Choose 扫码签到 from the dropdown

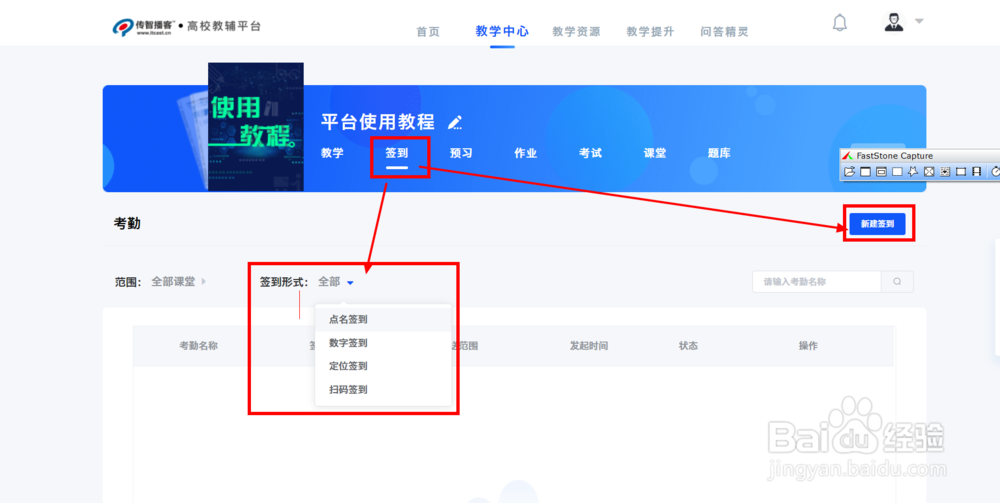click(x=383, y=390)
